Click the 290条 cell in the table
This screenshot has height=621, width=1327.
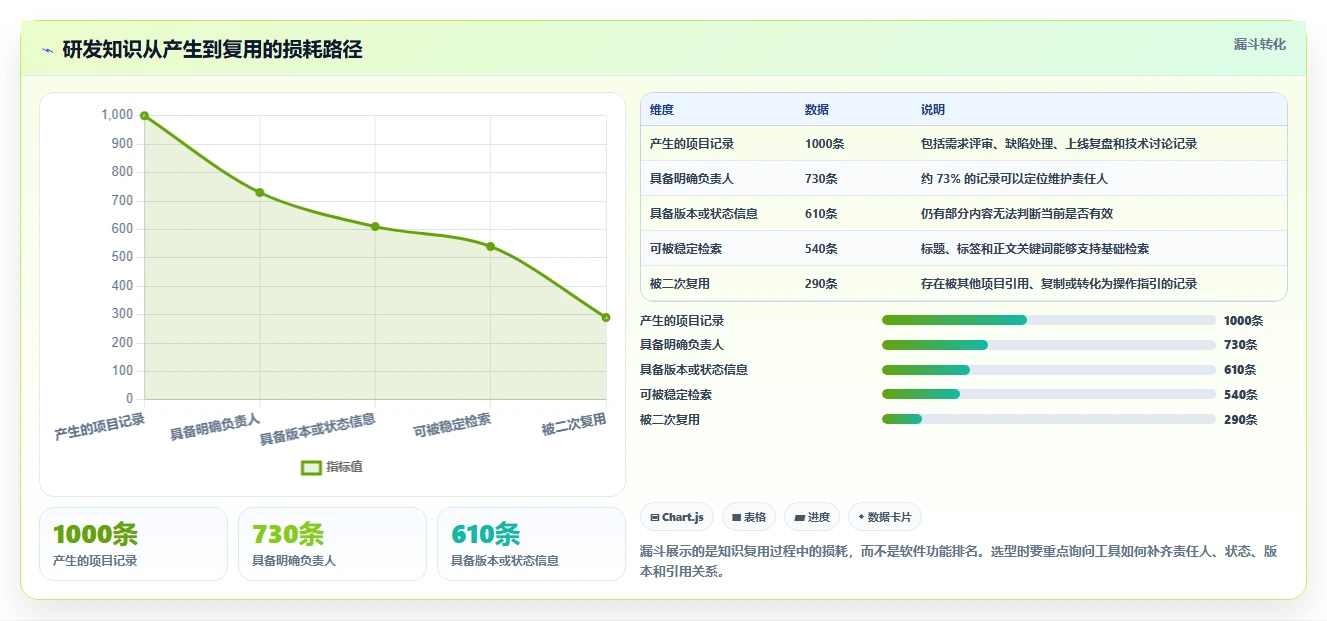click(x=821, y=284)
